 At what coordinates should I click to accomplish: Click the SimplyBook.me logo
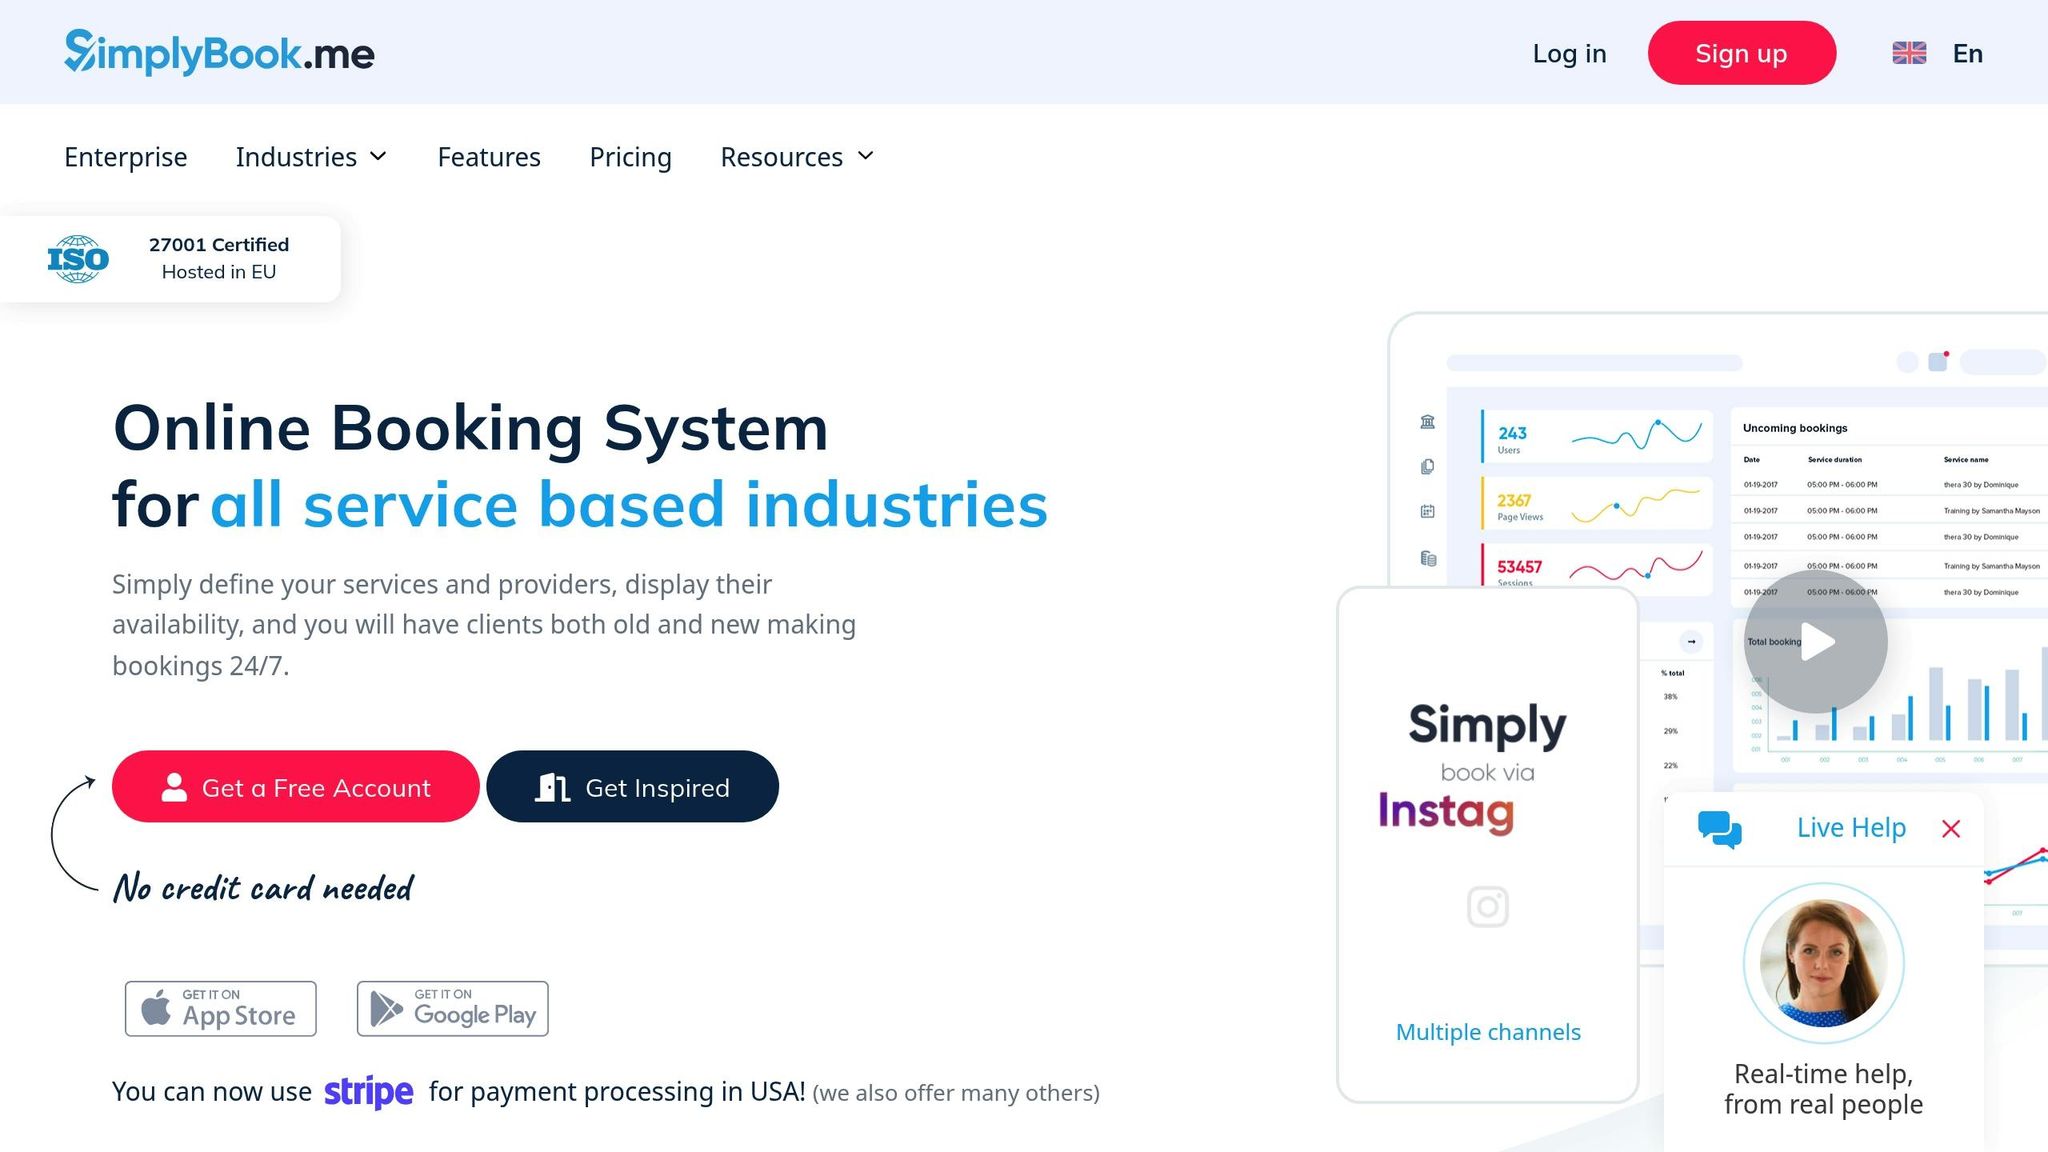click(x=218, y=52)
